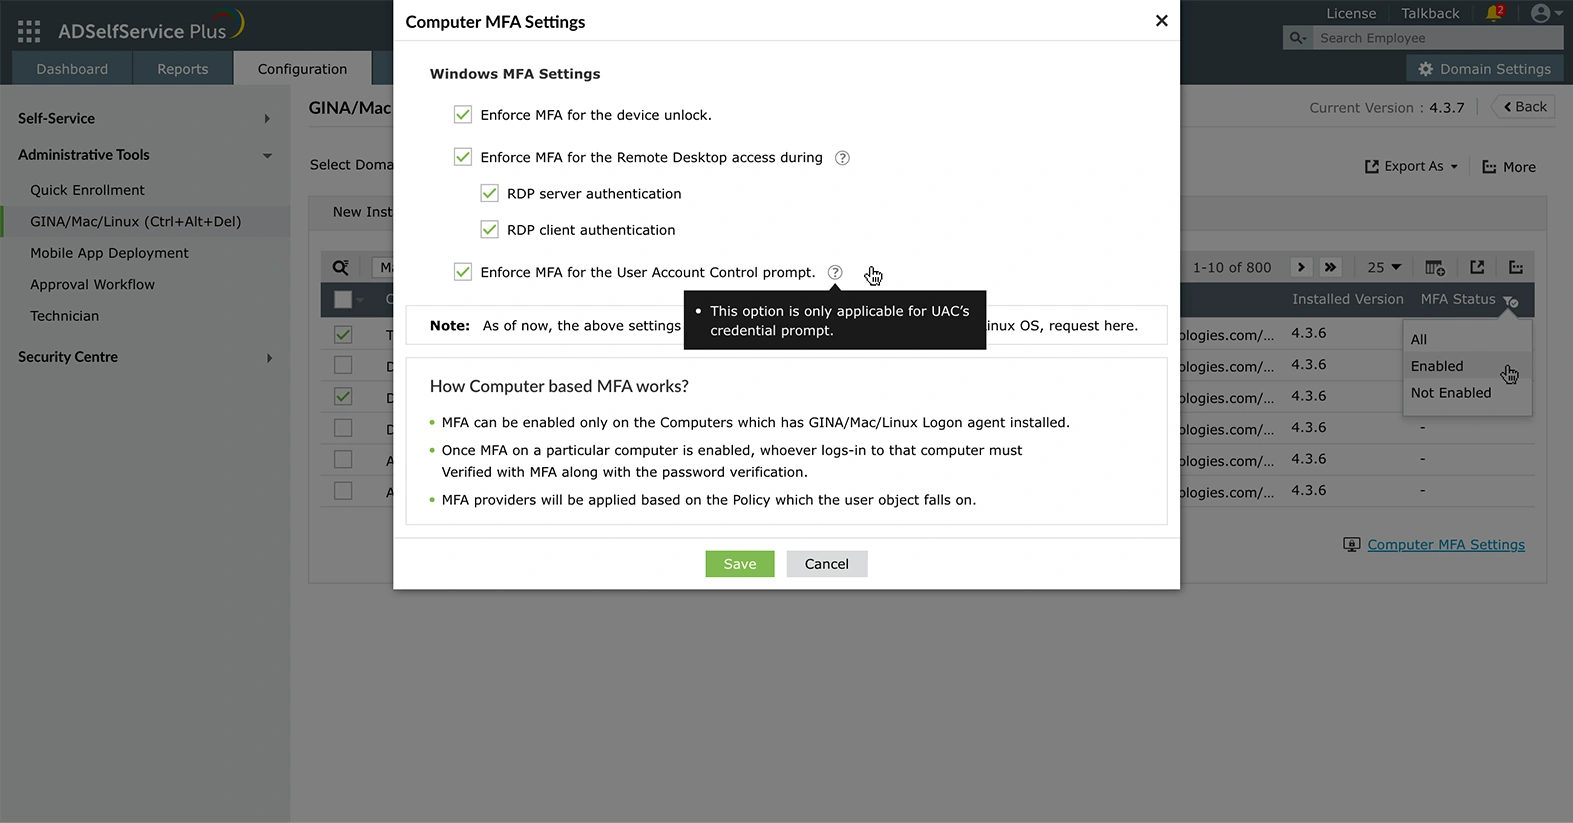1573x823 pixels.
Task: Open the user profile account menu icon
Action: (x=1541, y=13)
